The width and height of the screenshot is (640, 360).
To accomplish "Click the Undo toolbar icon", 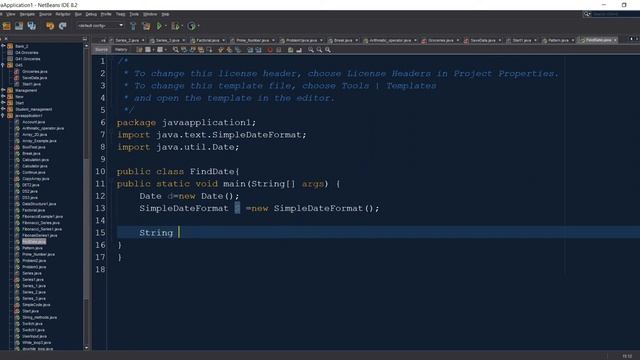I will pos(50,26).
